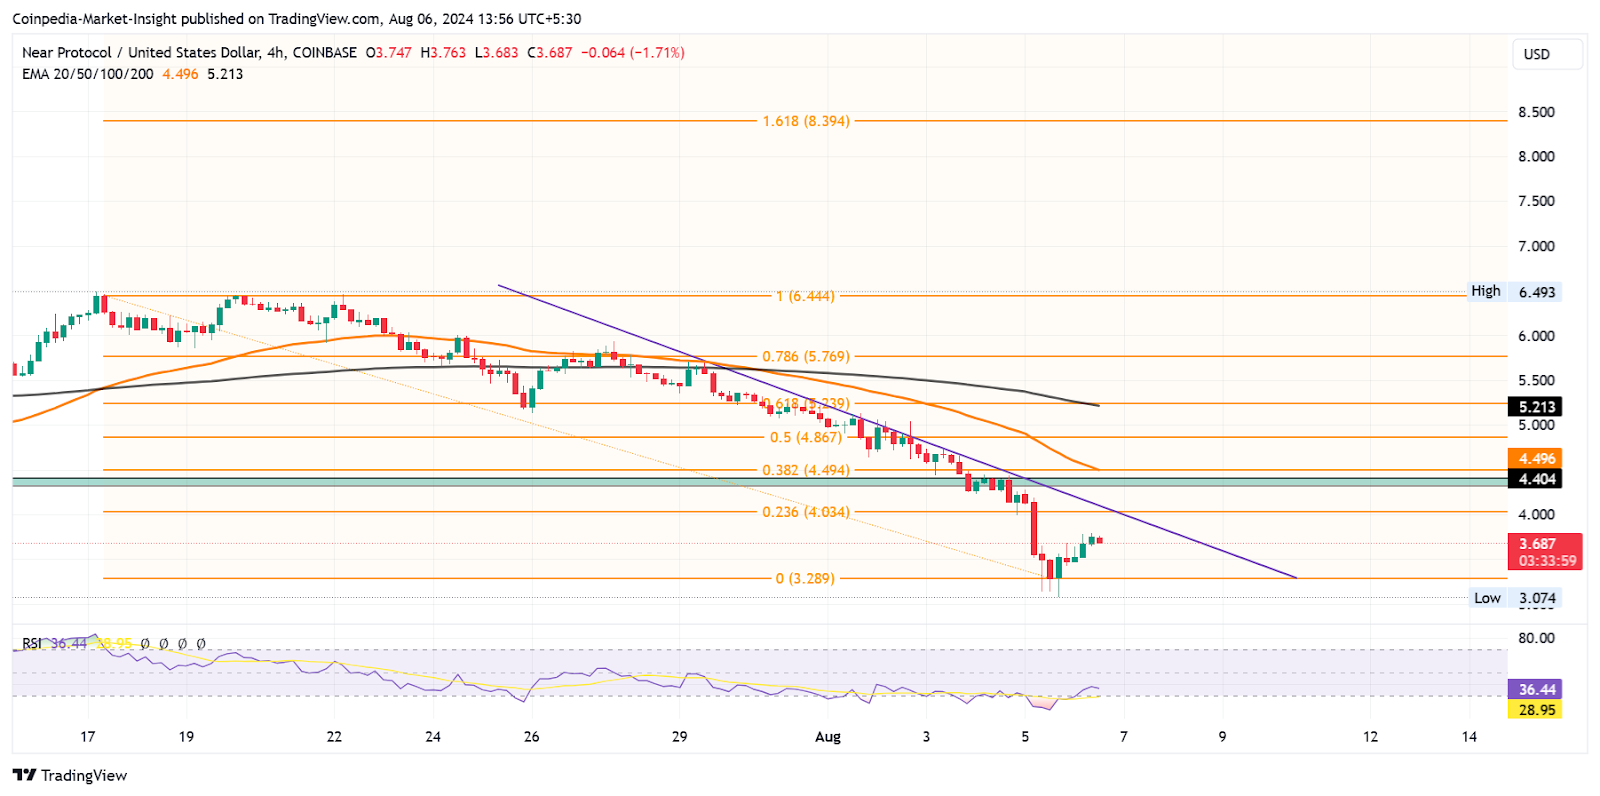Click the 7.000 price axis tick
The width and height of the screenshot is (1600, 796).
[1536, 246]
